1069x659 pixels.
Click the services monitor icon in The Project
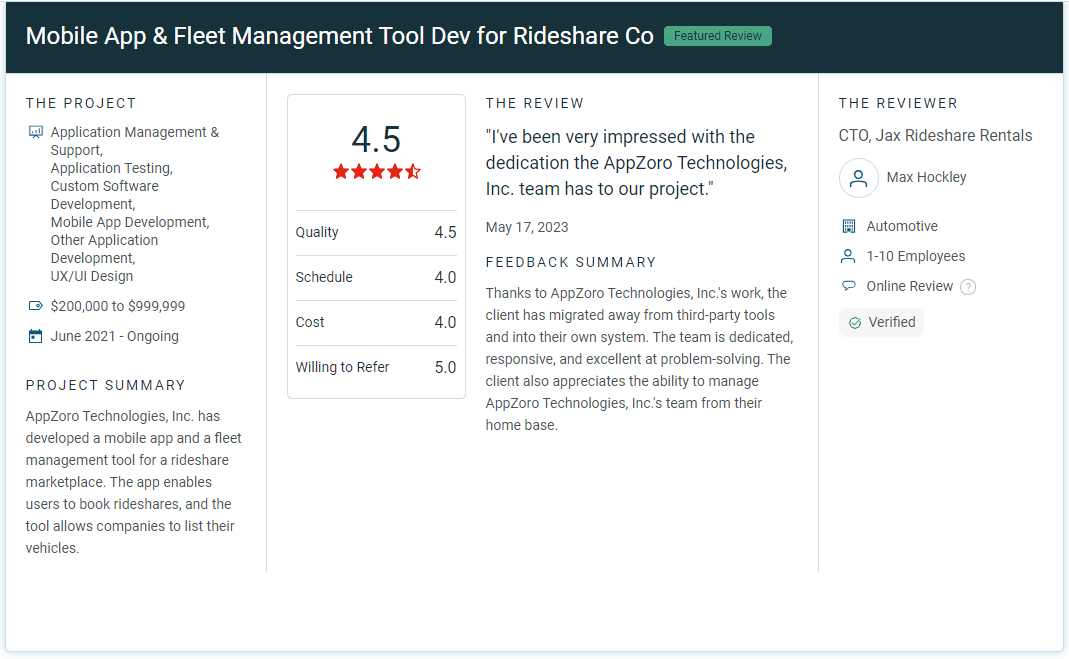(x=36, y=132)
